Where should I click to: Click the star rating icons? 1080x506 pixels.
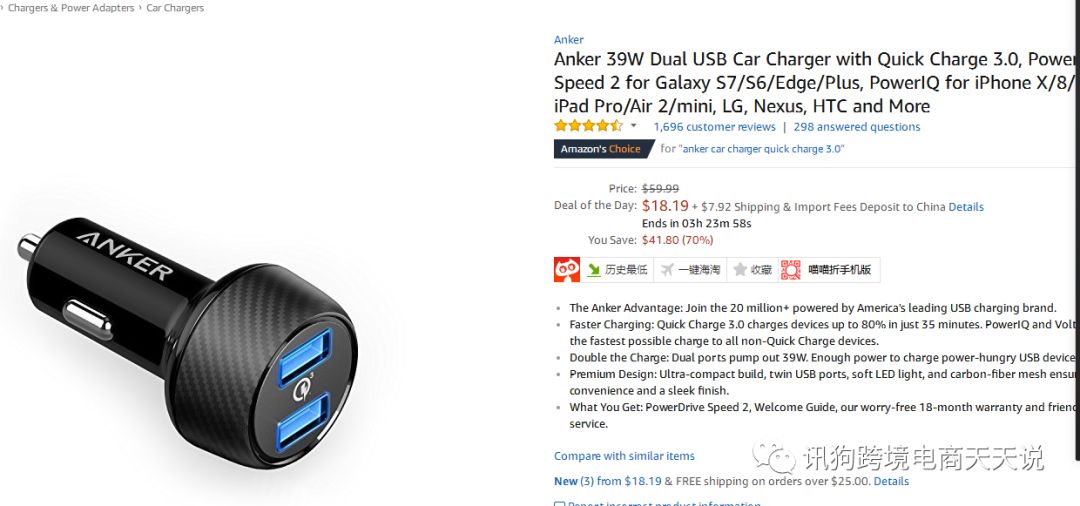tap(588, 126)
